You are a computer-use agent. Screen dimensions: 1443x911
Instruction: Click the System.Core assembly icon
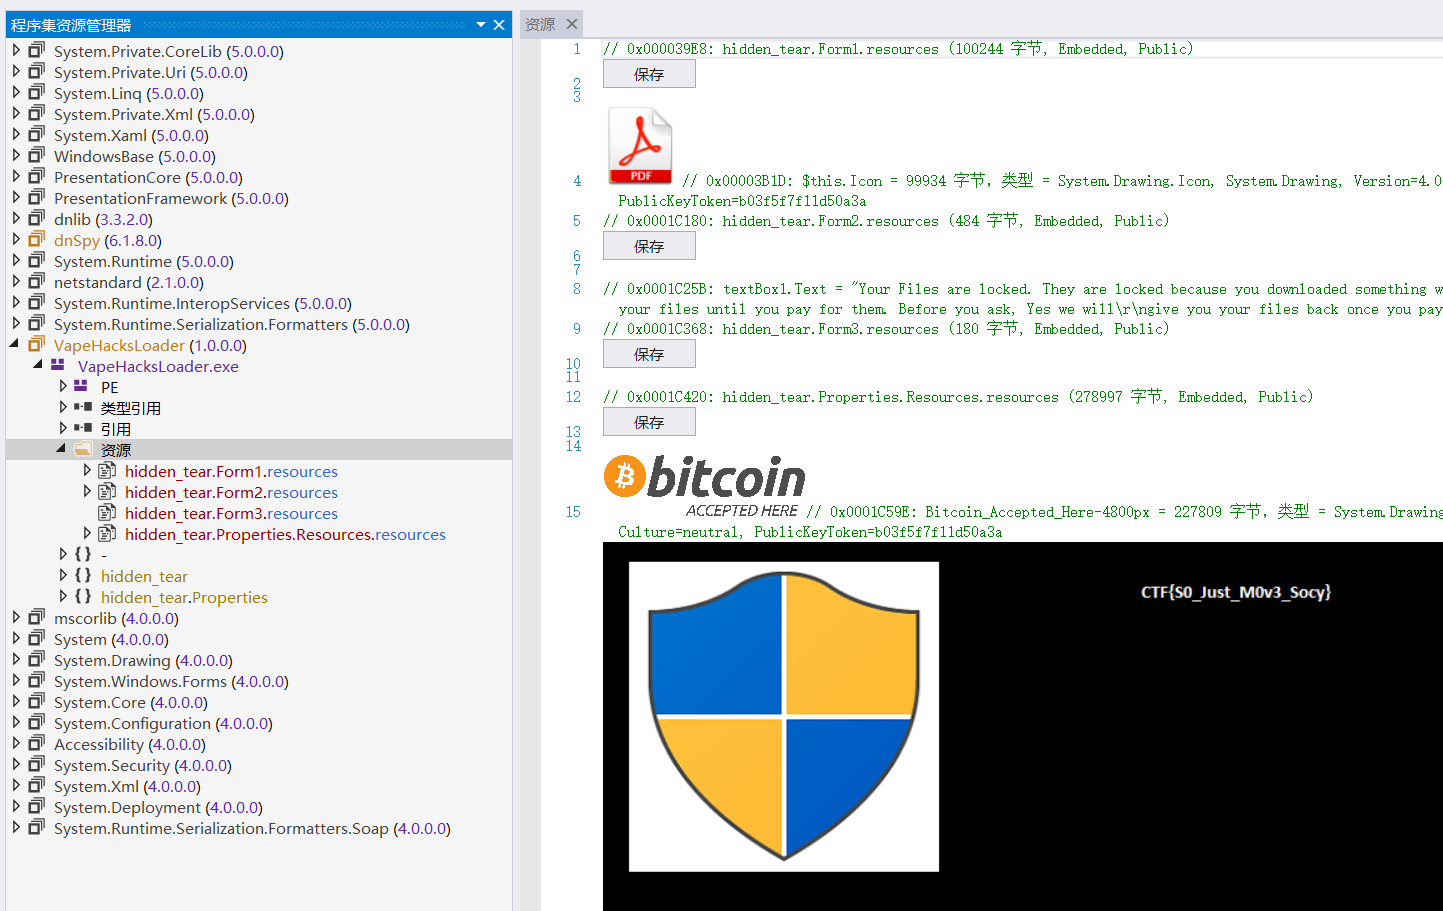[x=36, y=701]
